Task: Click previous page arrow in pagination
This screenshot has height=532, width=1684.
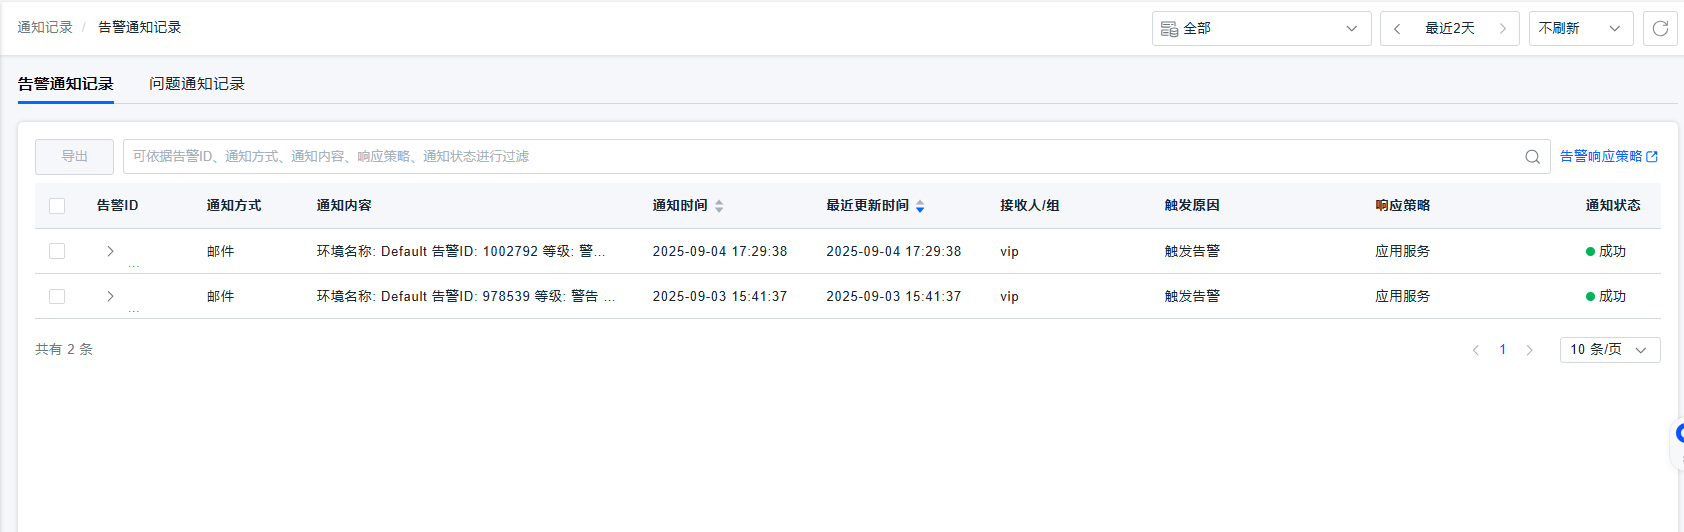Action: click(1475, 350)
